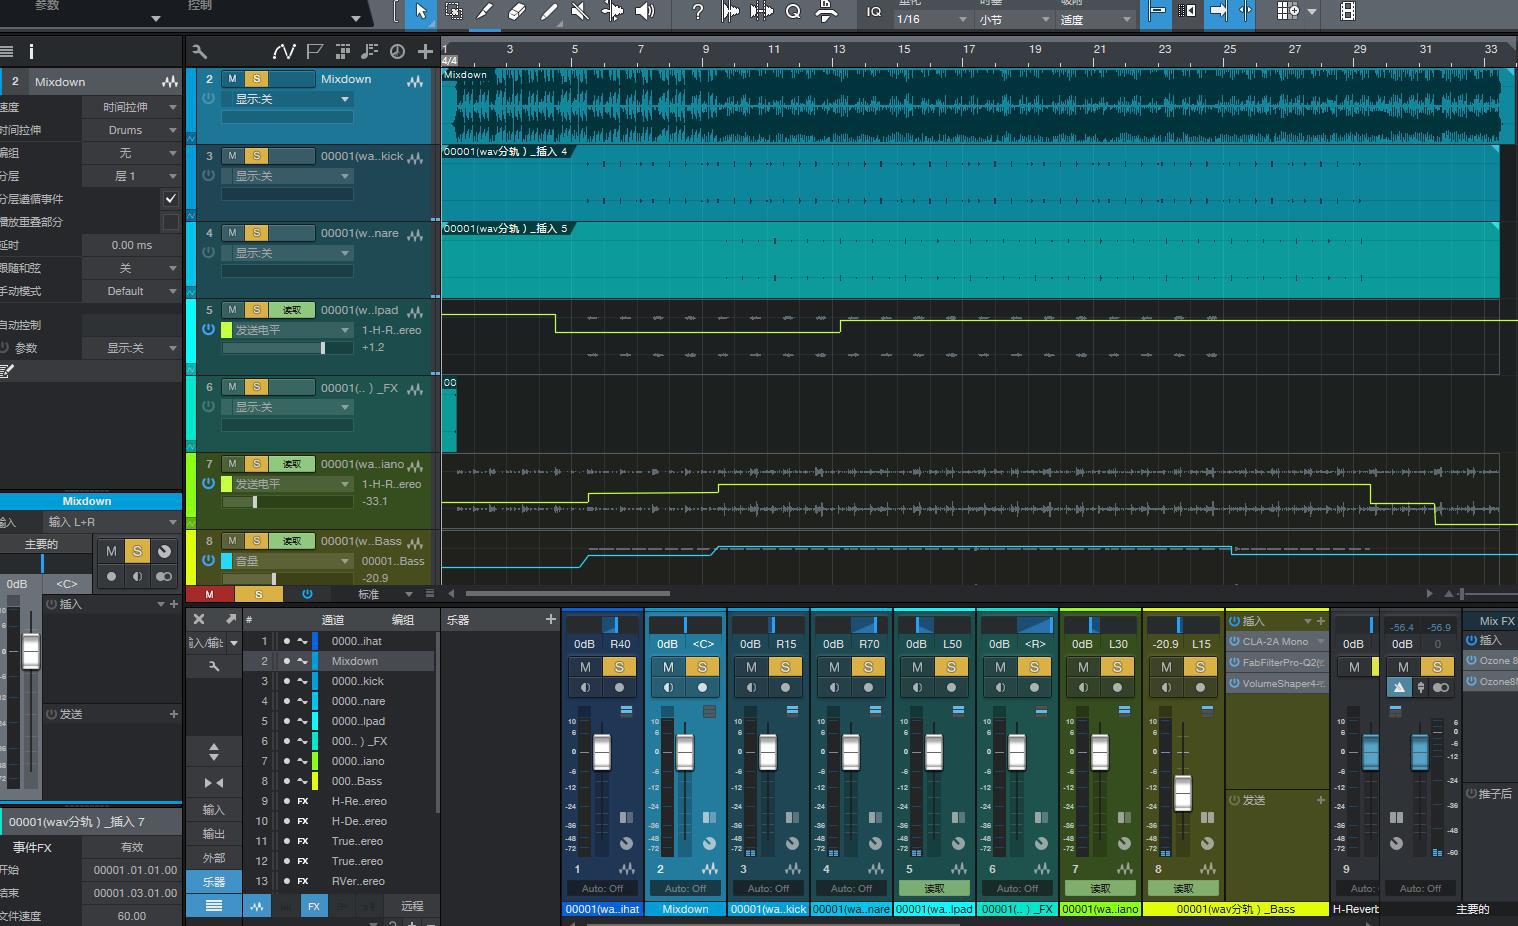Select the 乐器 mixer tab
The height and width of the screenshot is (926, 1518).
pos(214,882)
